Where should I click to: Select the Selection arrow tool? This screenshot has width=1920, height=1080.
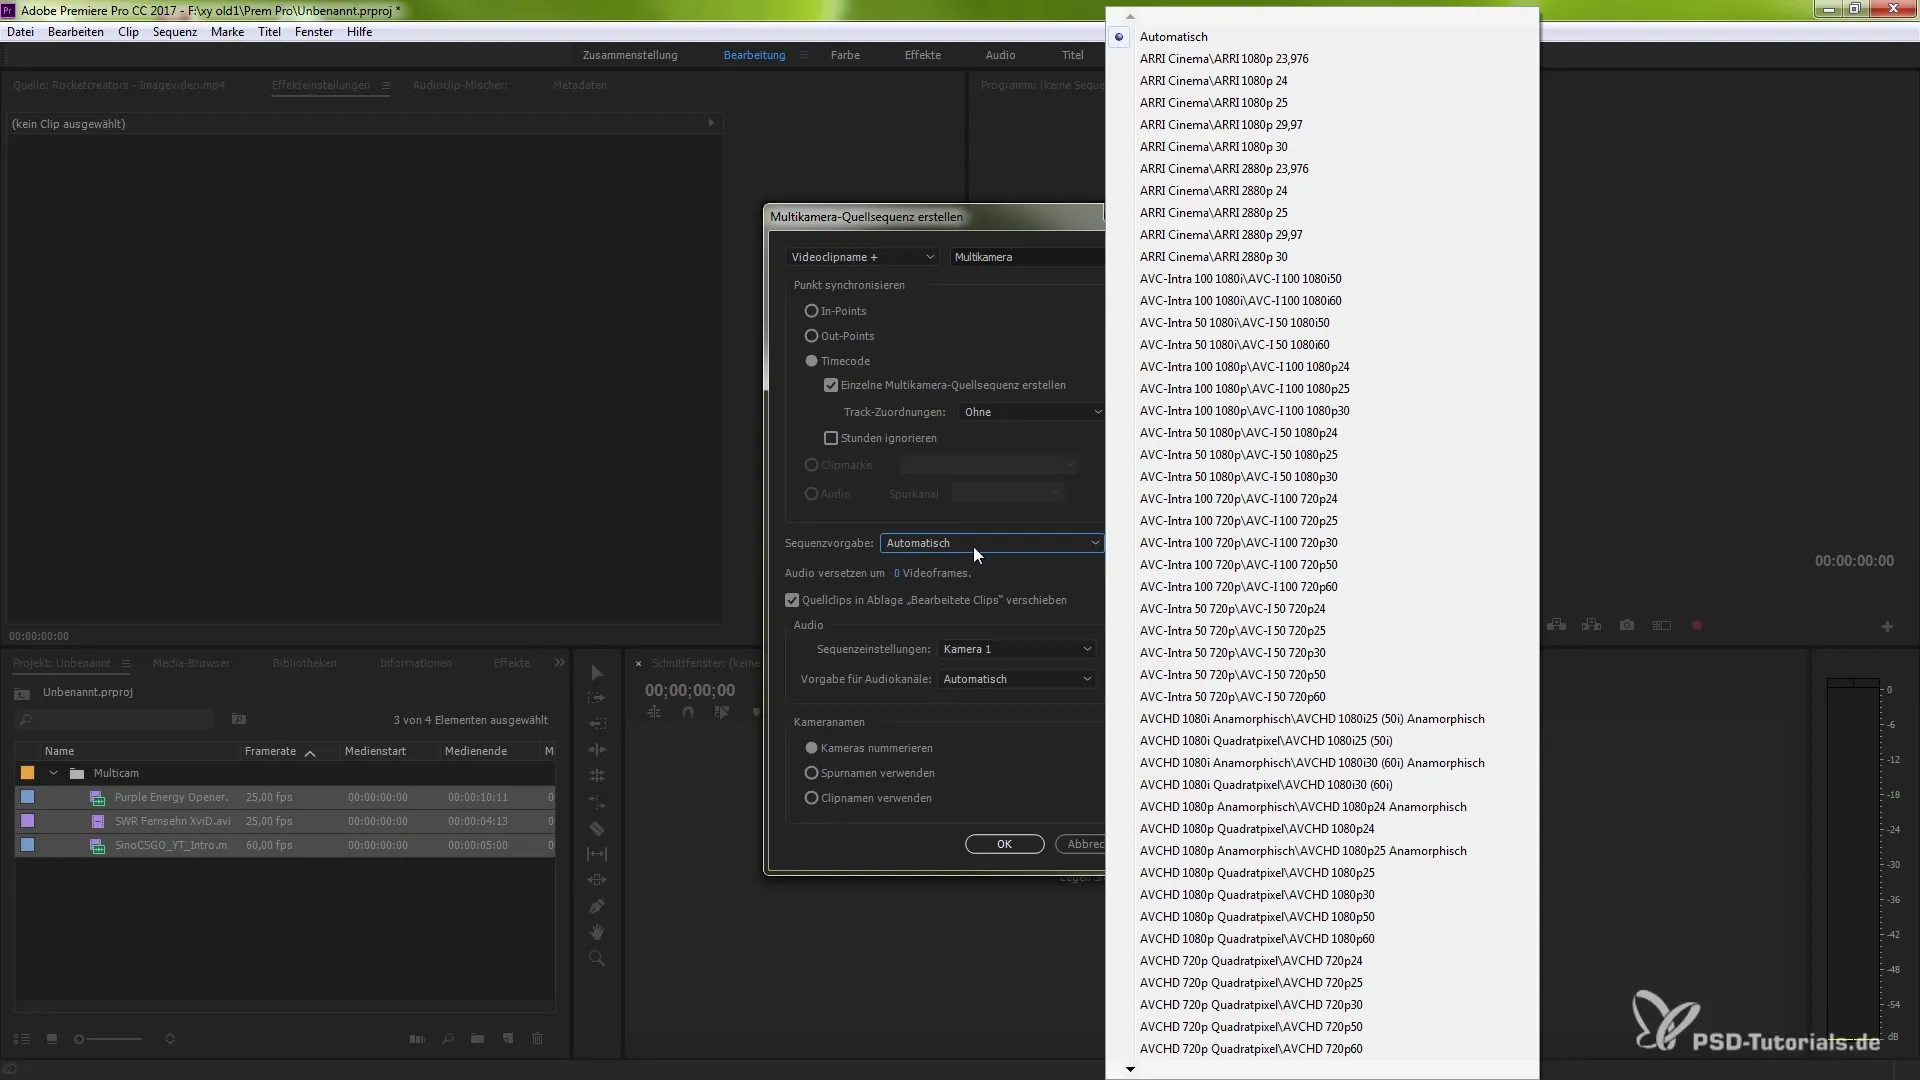[x=597, y=673]
